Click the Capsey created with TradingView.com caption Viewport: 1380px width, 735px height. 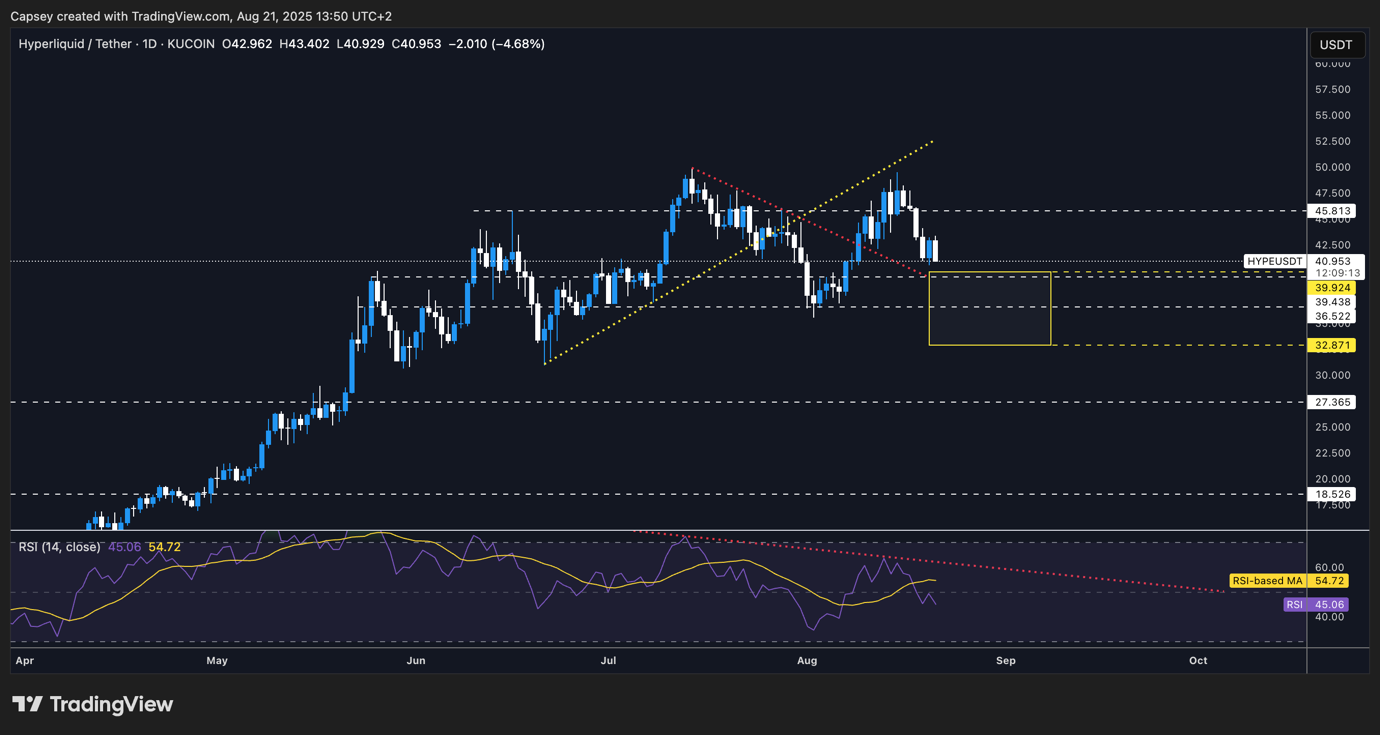(x=201, y=16)
